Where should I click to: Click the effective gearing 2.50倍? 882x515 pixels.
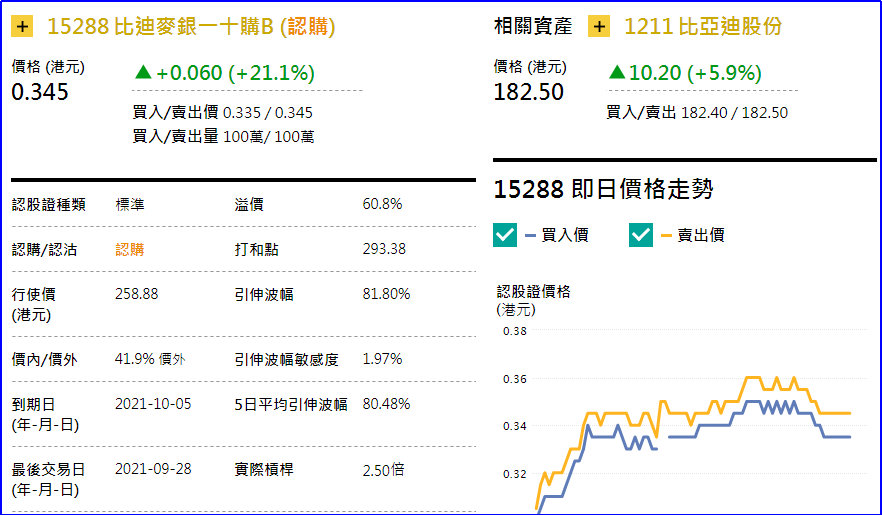(384, 469)
